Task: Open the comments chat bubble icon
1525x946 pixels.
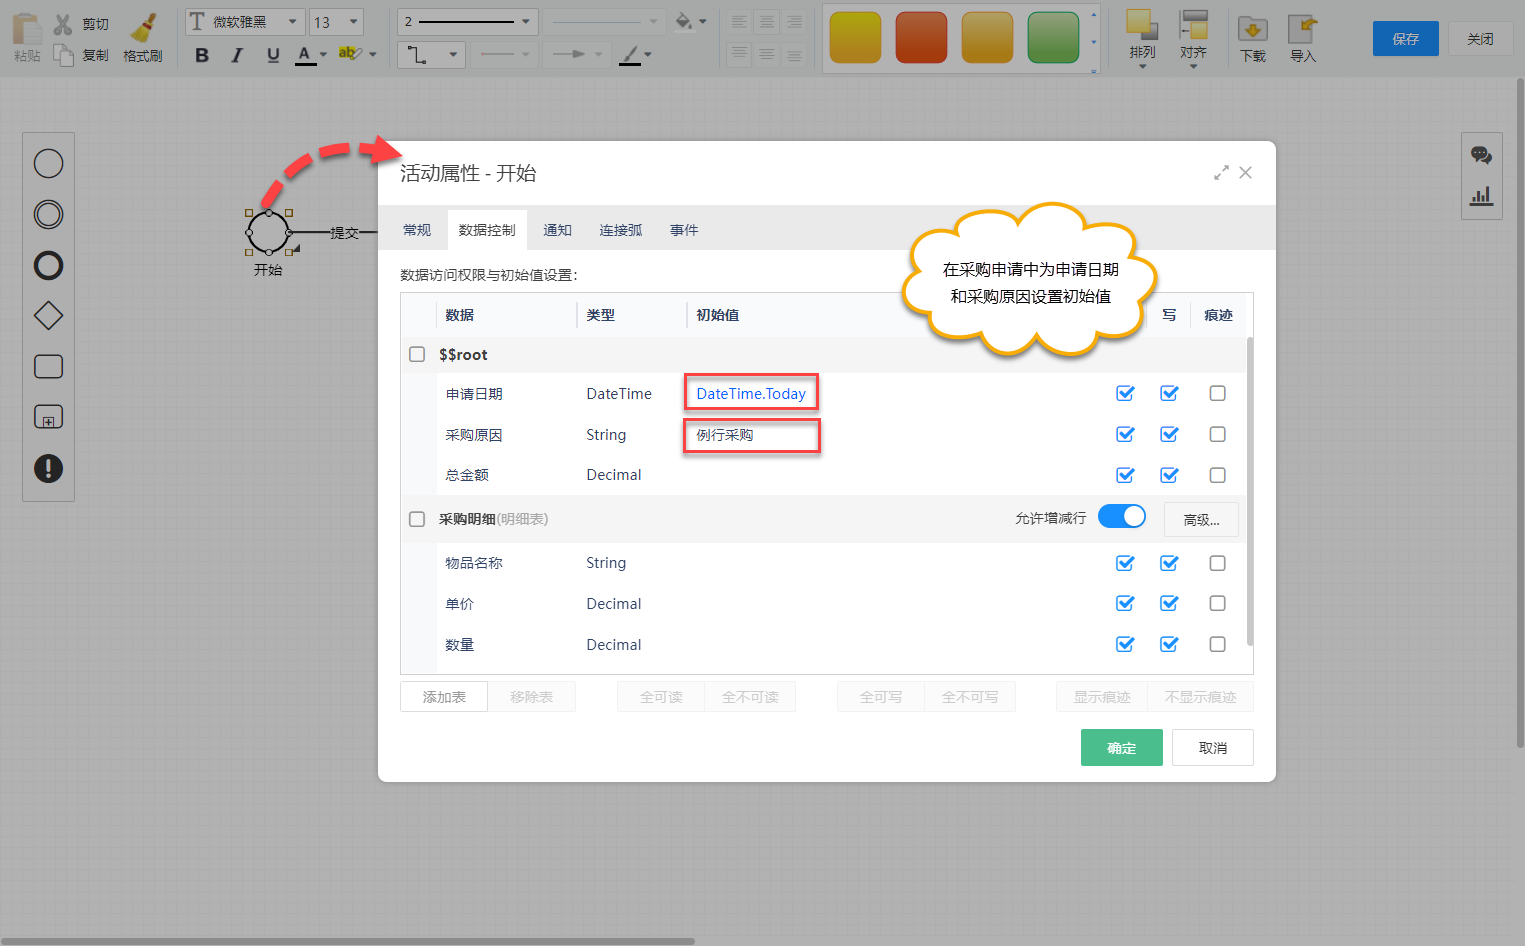Action: [x=1481, y=155]
